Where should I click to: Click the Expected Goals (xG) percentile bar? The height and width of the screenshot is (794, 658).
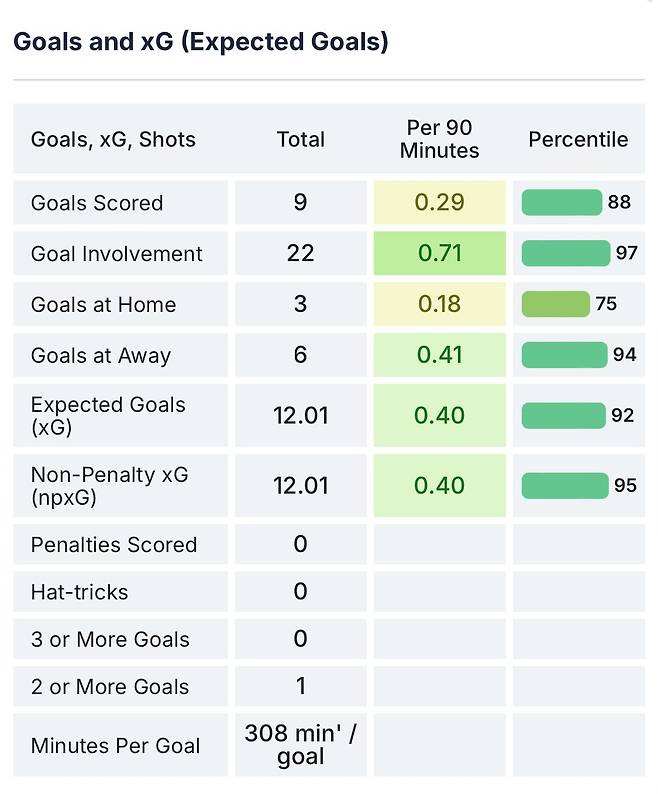(563, 415)
